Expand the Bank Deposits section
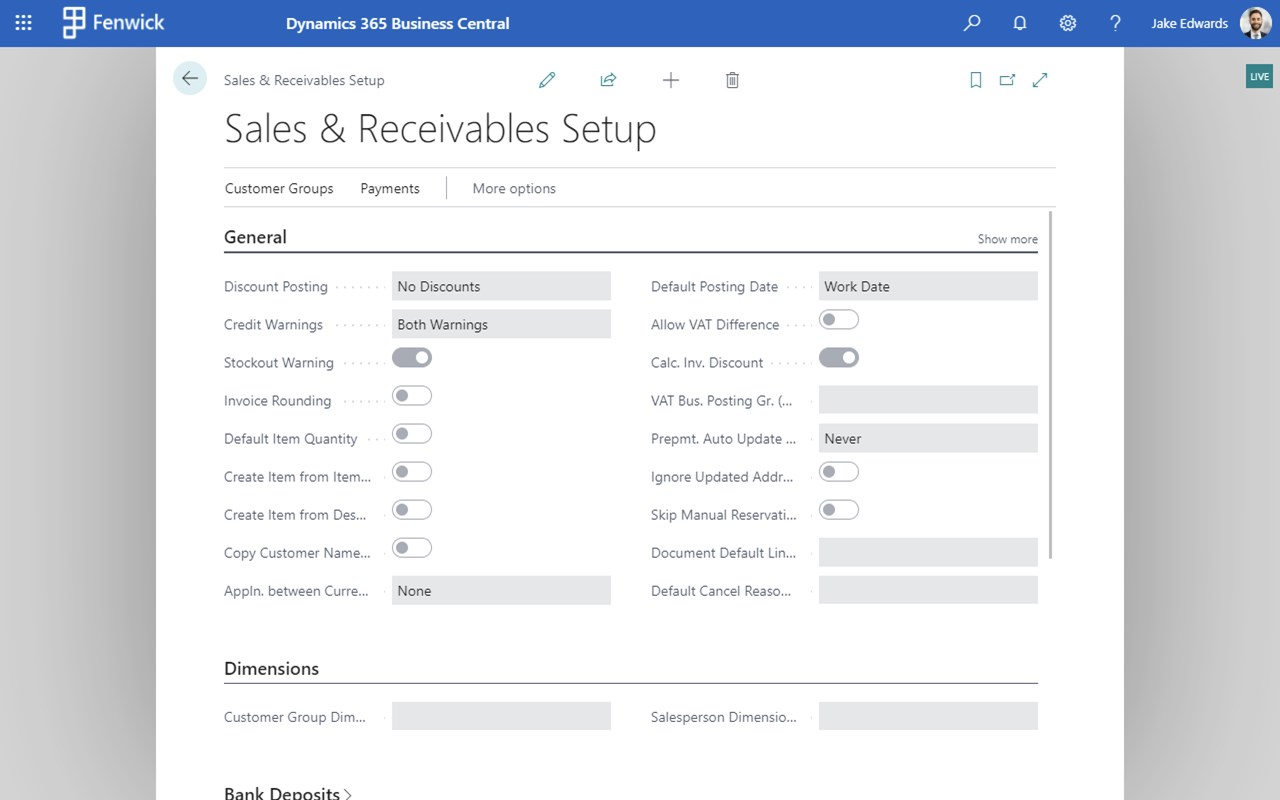The image size is (1280, 800). click(x=287, y=793)
